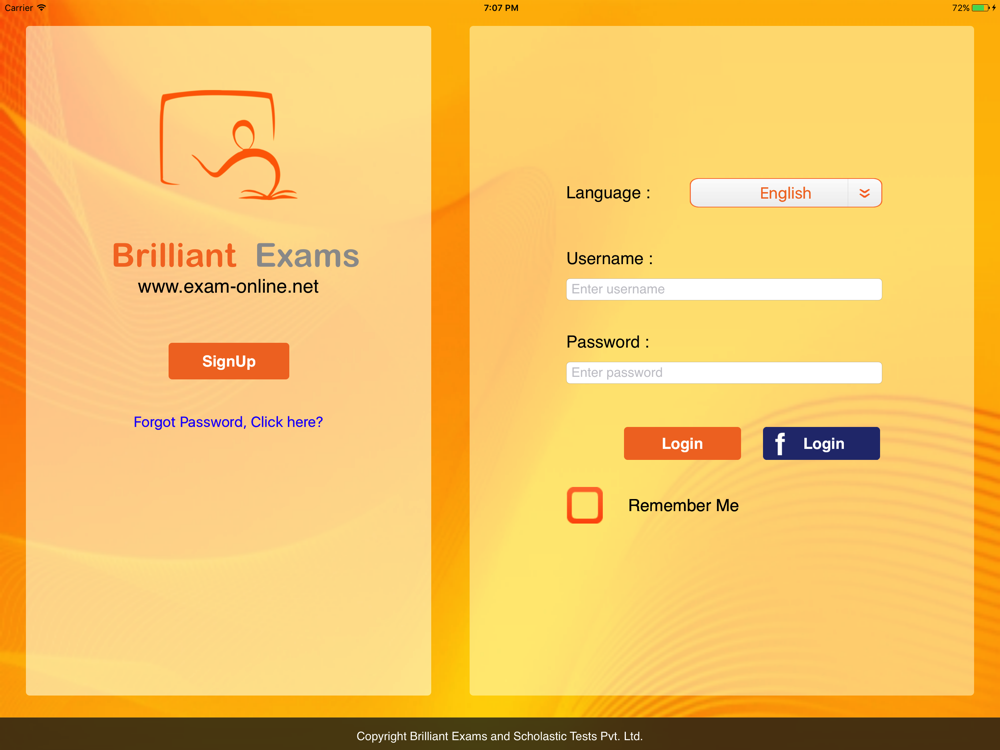This screenshot has width=1000, height=750.
Task: Tap the Facebook f Login button
Action: tap(821, 443)
